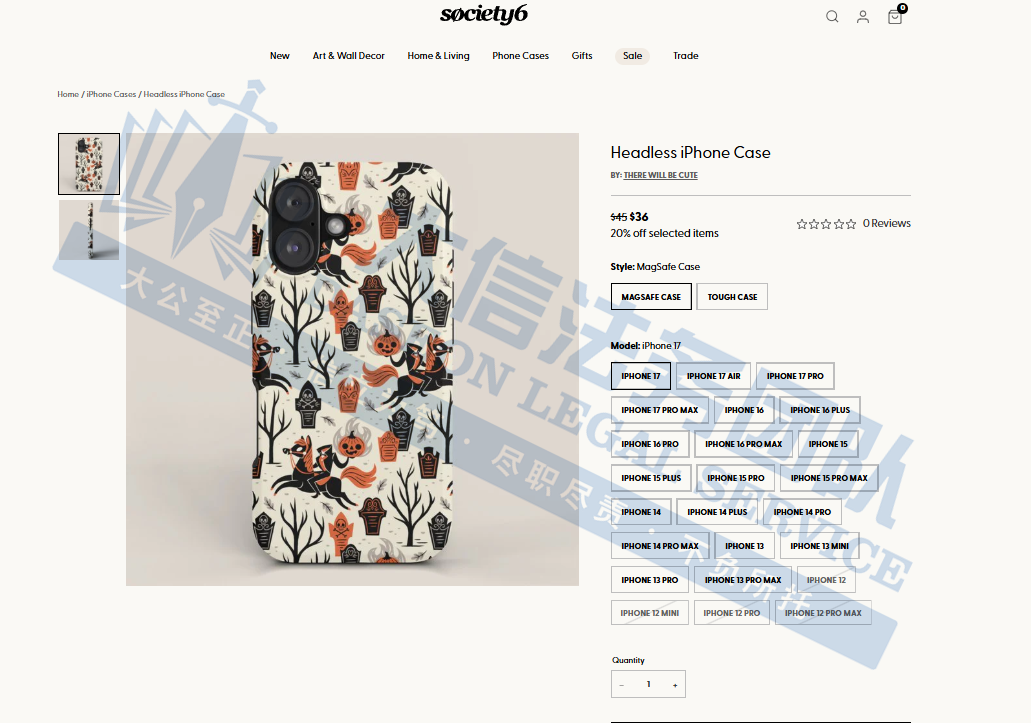Decrease quantity with the minus button

coord(621,685)
